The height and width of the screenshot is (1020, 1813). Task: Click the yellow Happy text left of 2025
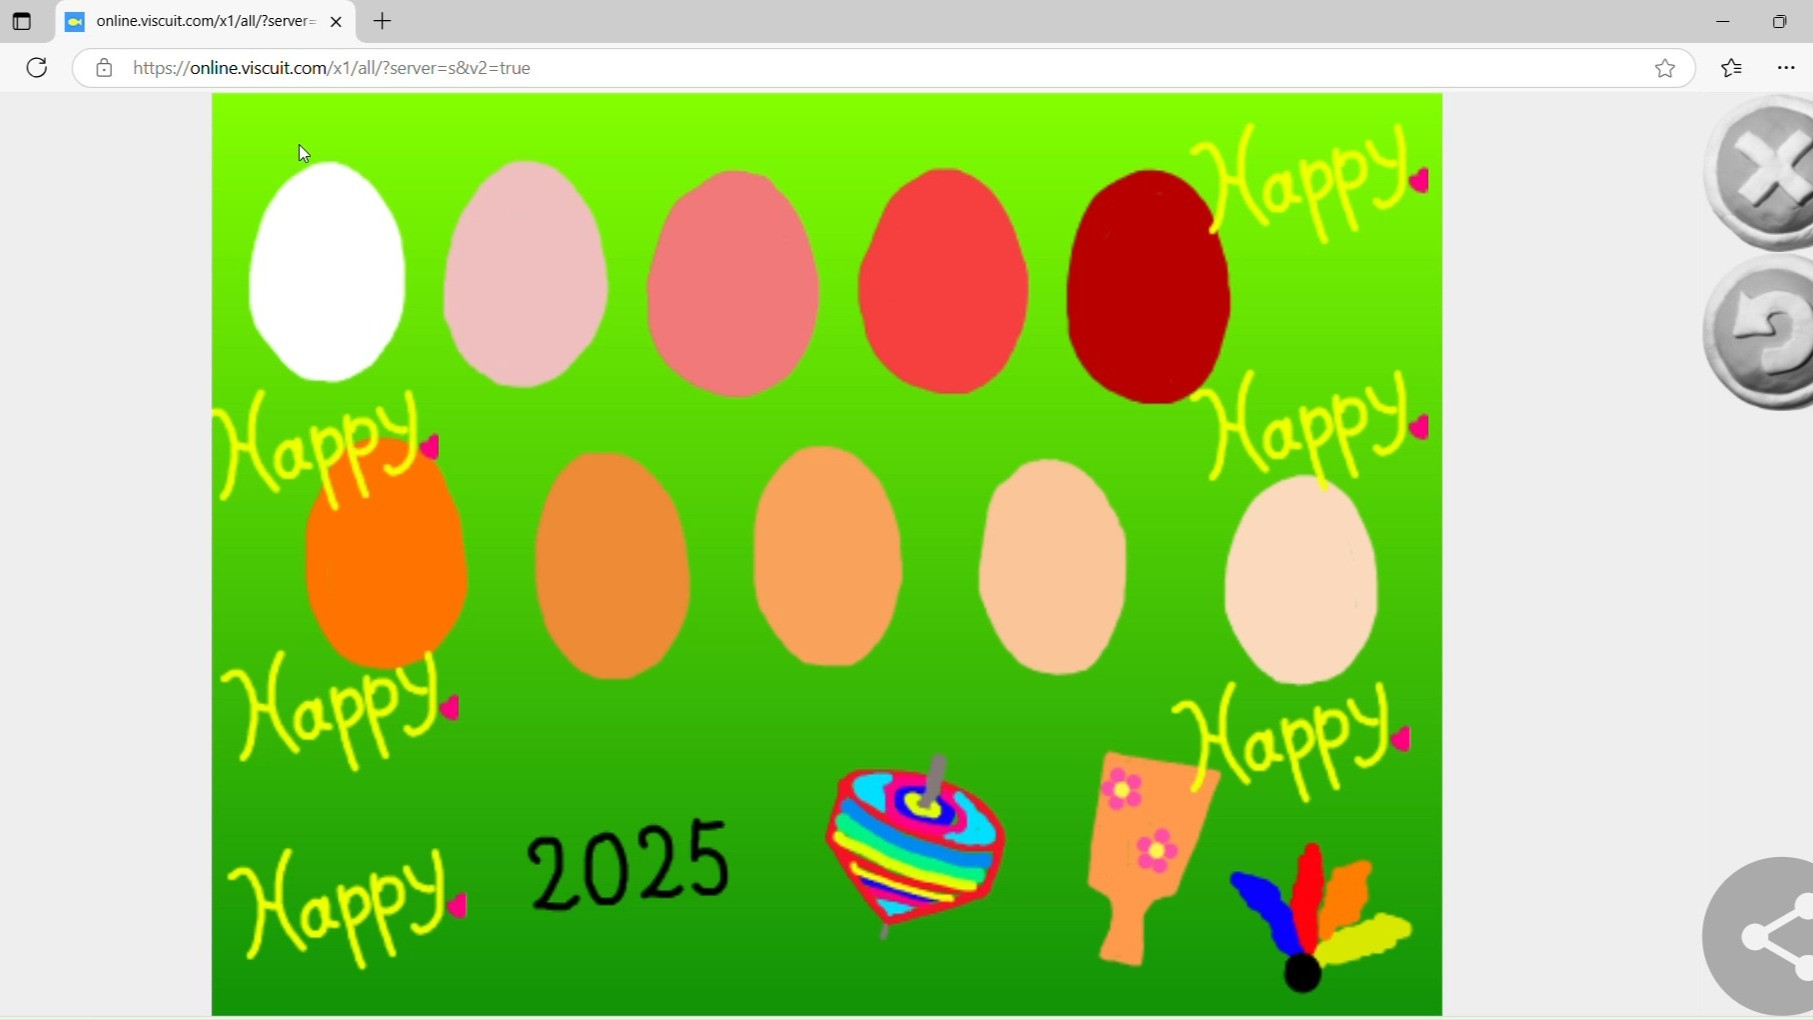pos(346,907)
